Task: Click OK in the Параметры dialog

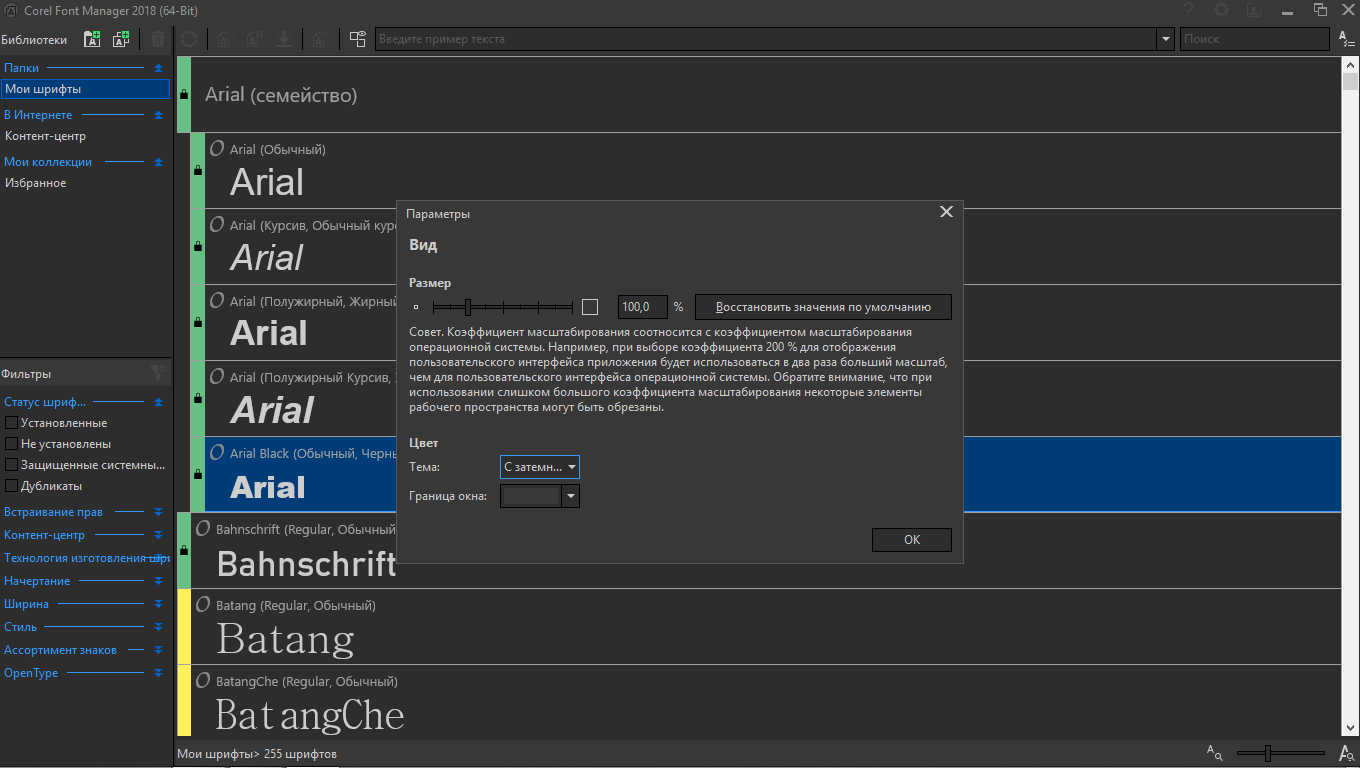Action: tap(912, 539)
